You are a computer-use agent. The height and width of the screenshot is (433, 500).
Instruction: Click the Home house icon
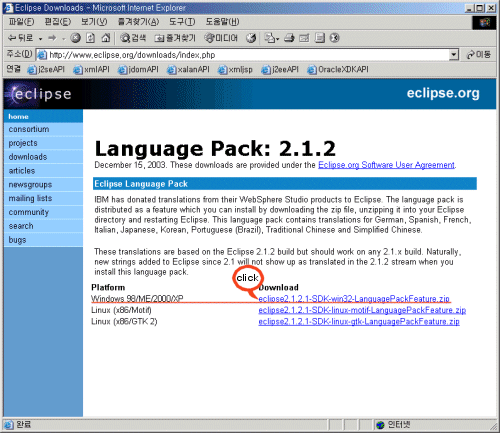point(106,38)
